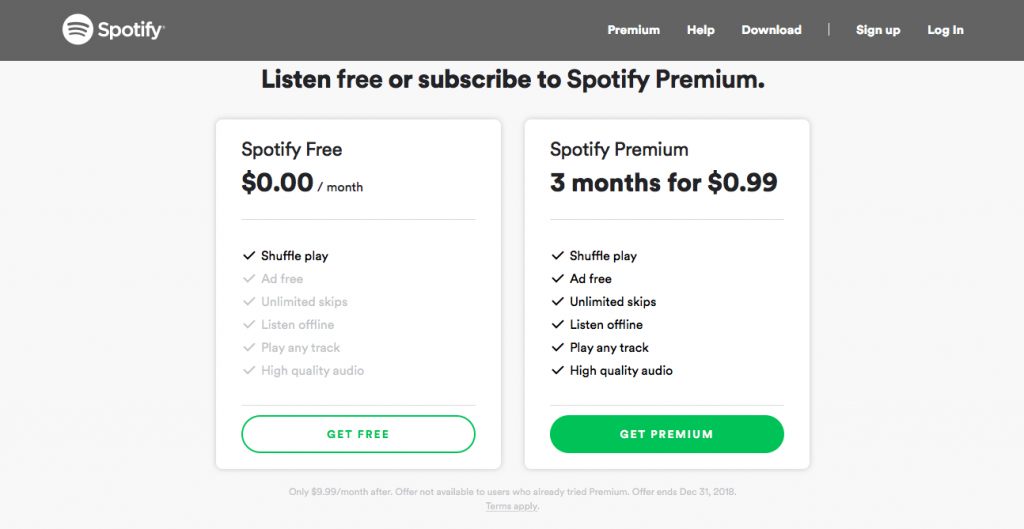Go to Download in the navigation bar

pyautogui.click(x=771, y=30)
